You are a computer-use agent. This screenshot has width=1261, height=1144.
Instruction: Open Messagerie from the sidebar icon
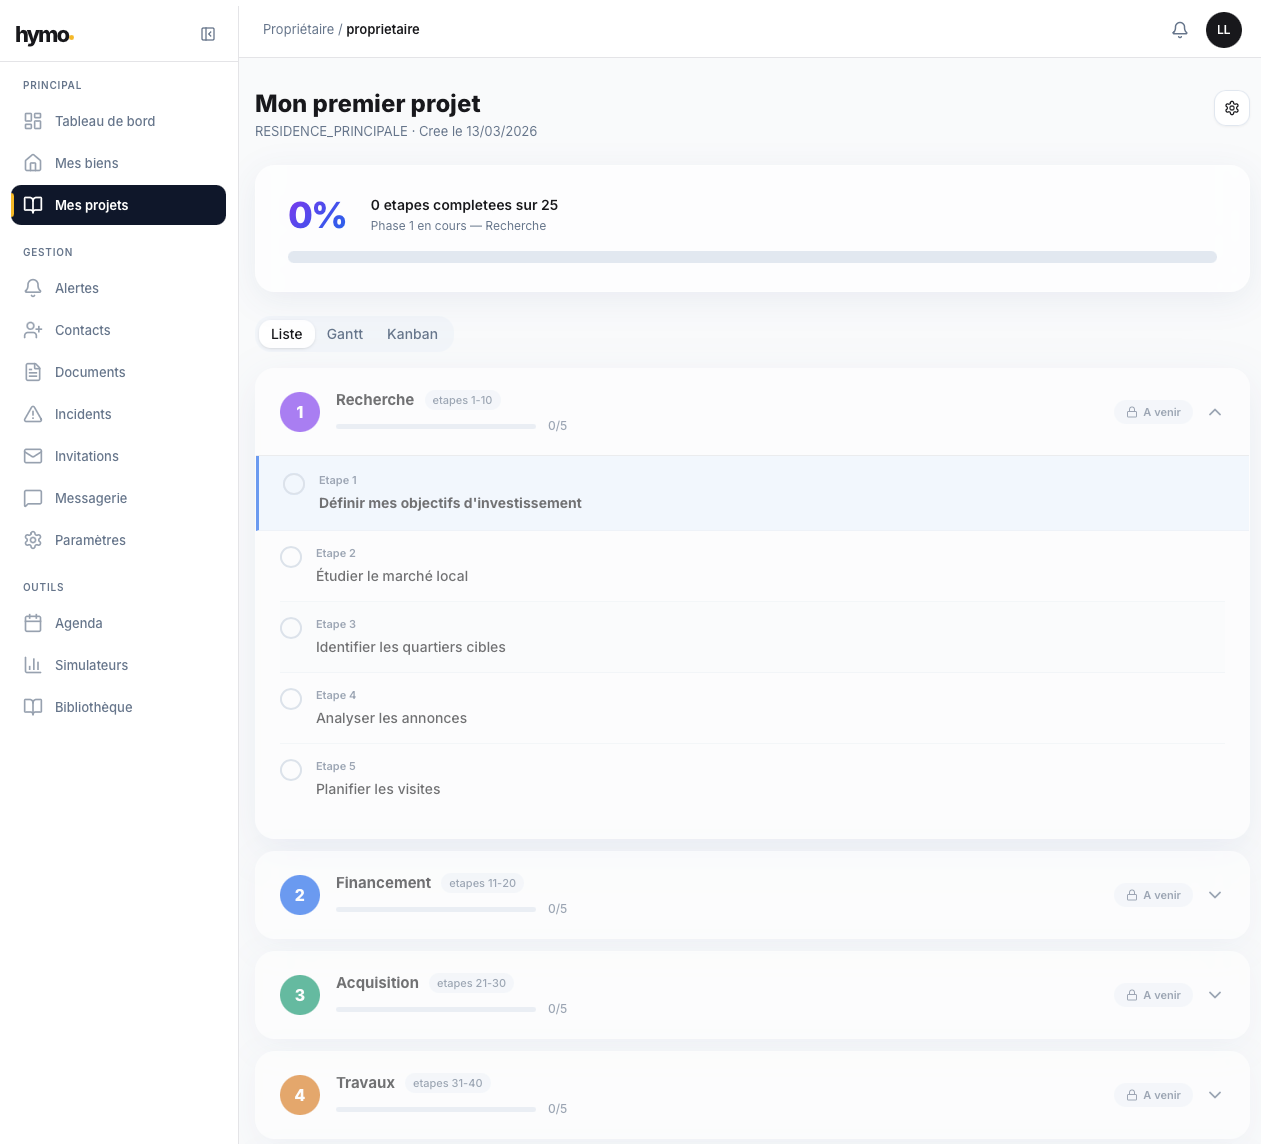point(31,498)
